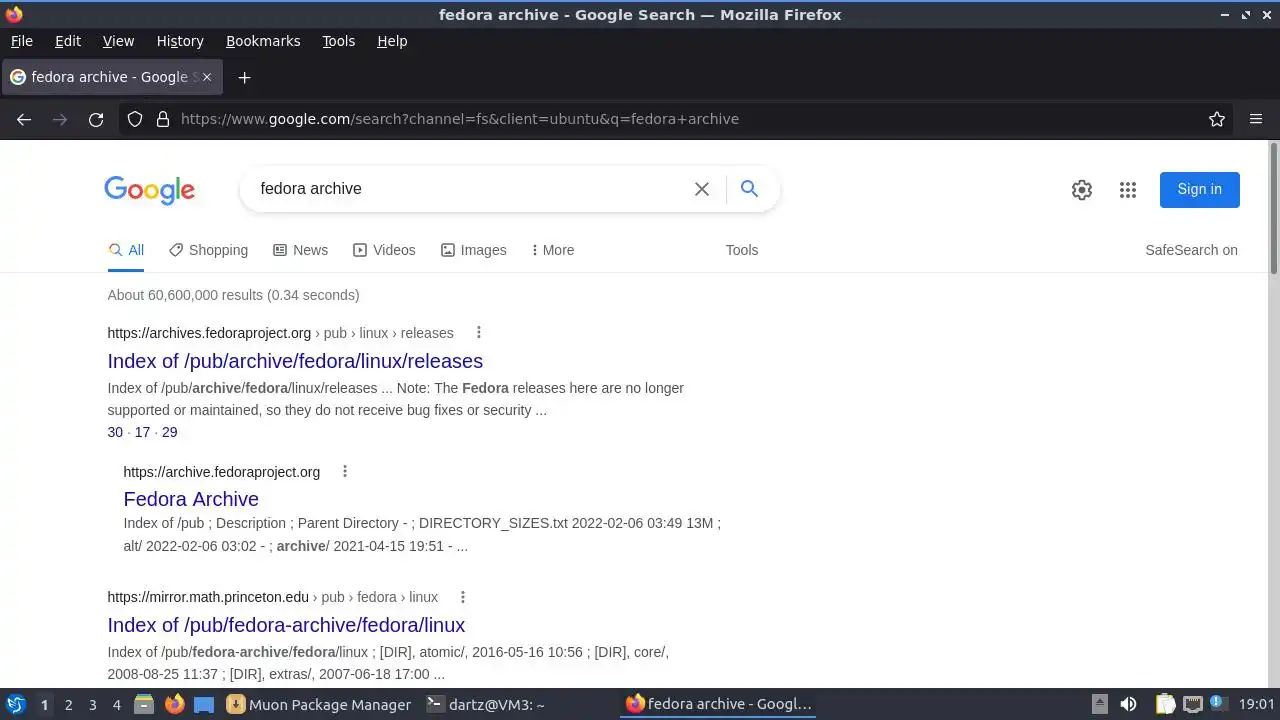Go back with the browser back arrow
Viewport: 1280px width, 720px height.
pos(24,119)
